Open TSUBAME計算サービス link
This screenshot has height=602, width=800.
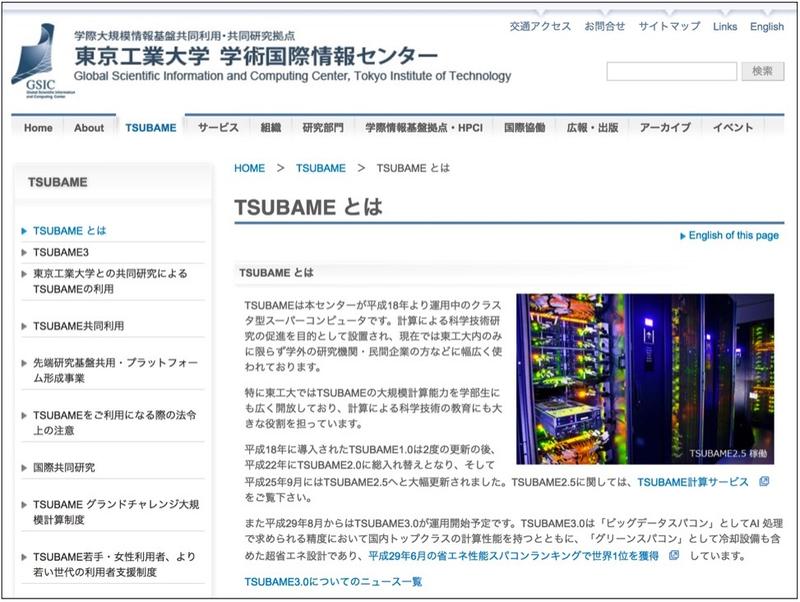click(693, 482)
